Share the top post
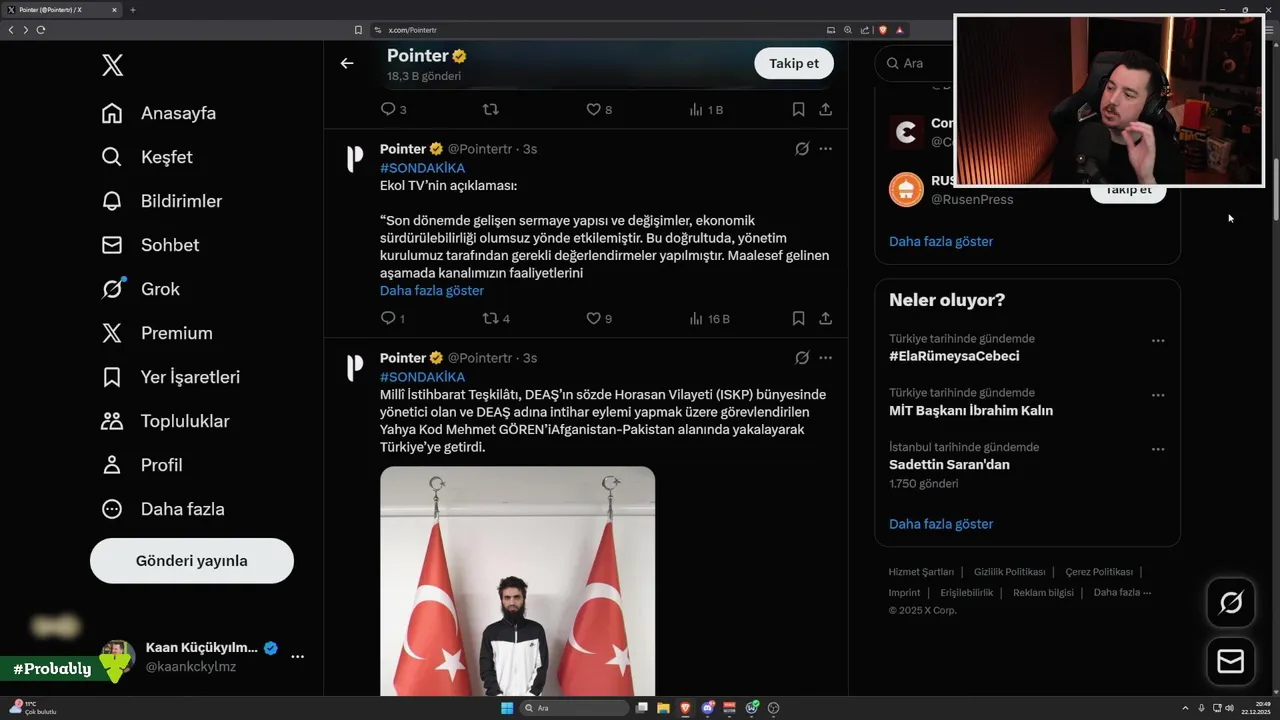The image size is (1280, 720). (x=826, y=110)
